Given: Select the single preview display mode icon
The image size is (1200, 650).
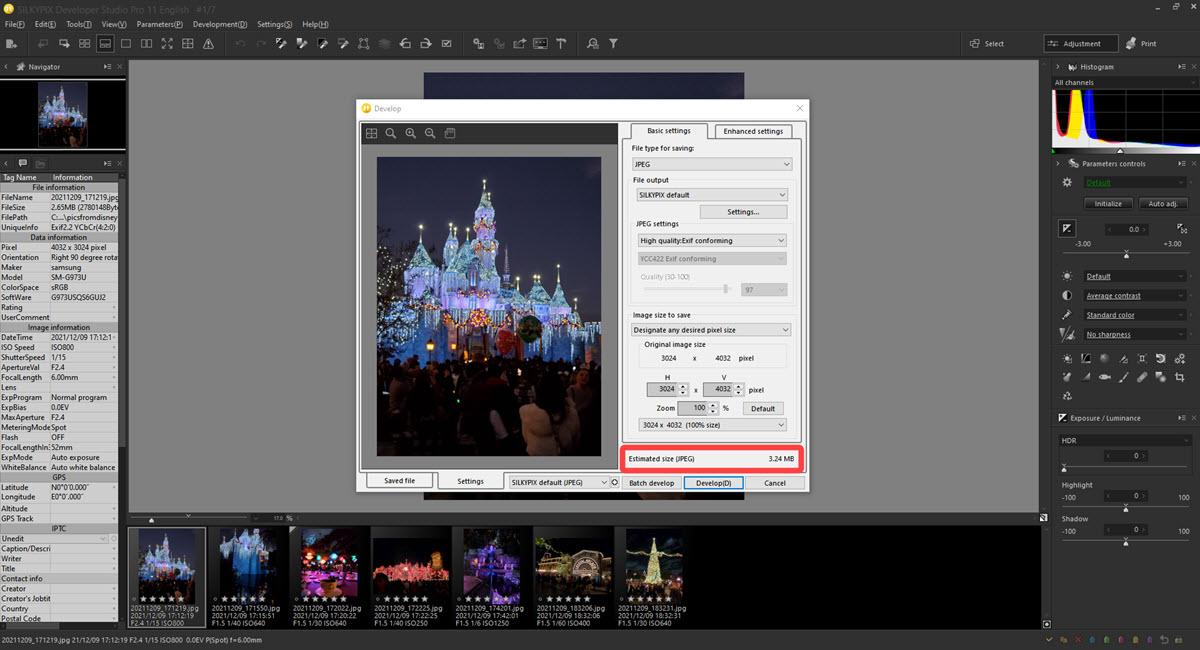Looking at the screenshot, I should pos(126,44).
